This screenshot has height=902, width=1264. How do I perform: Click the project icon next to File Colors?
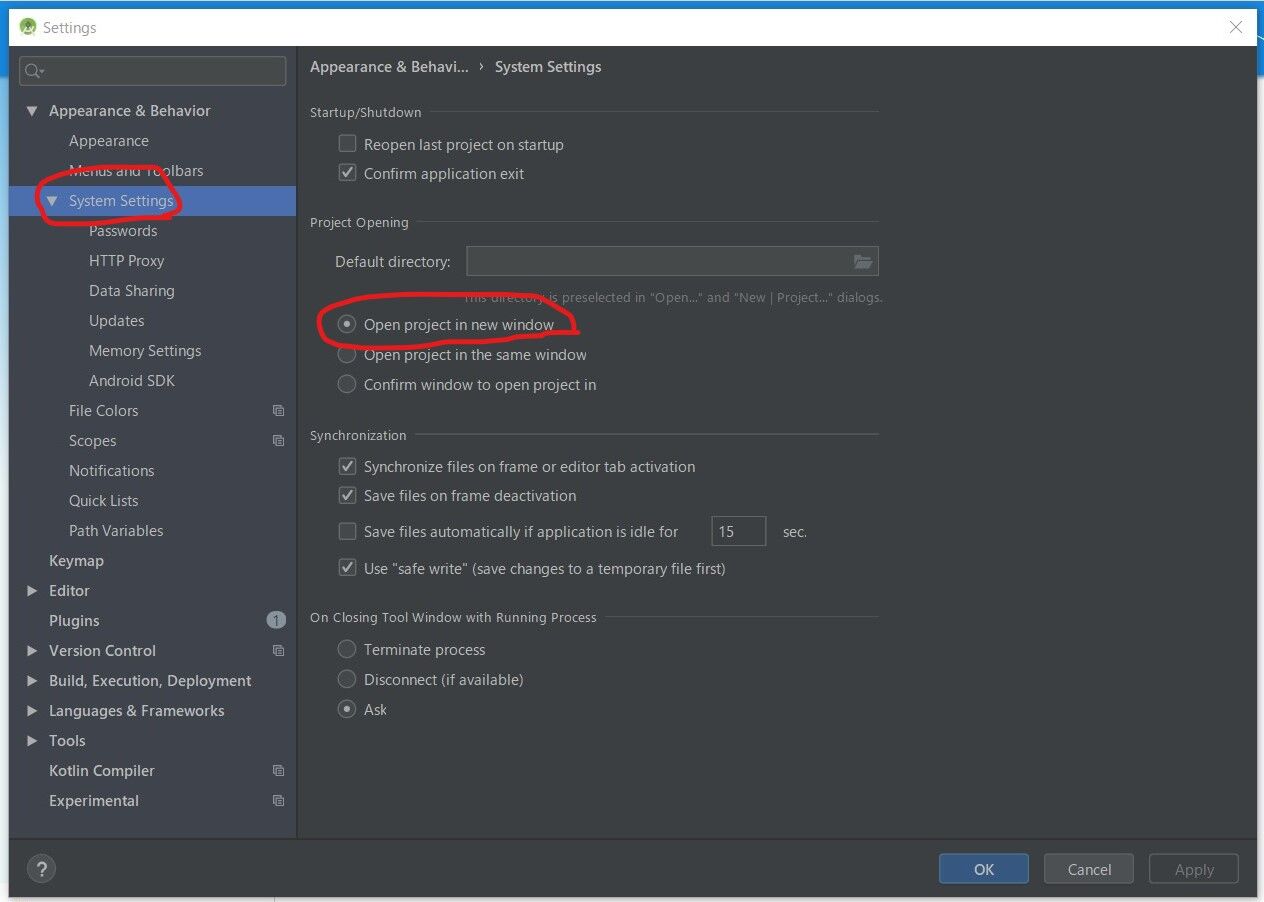pos(277,410)
